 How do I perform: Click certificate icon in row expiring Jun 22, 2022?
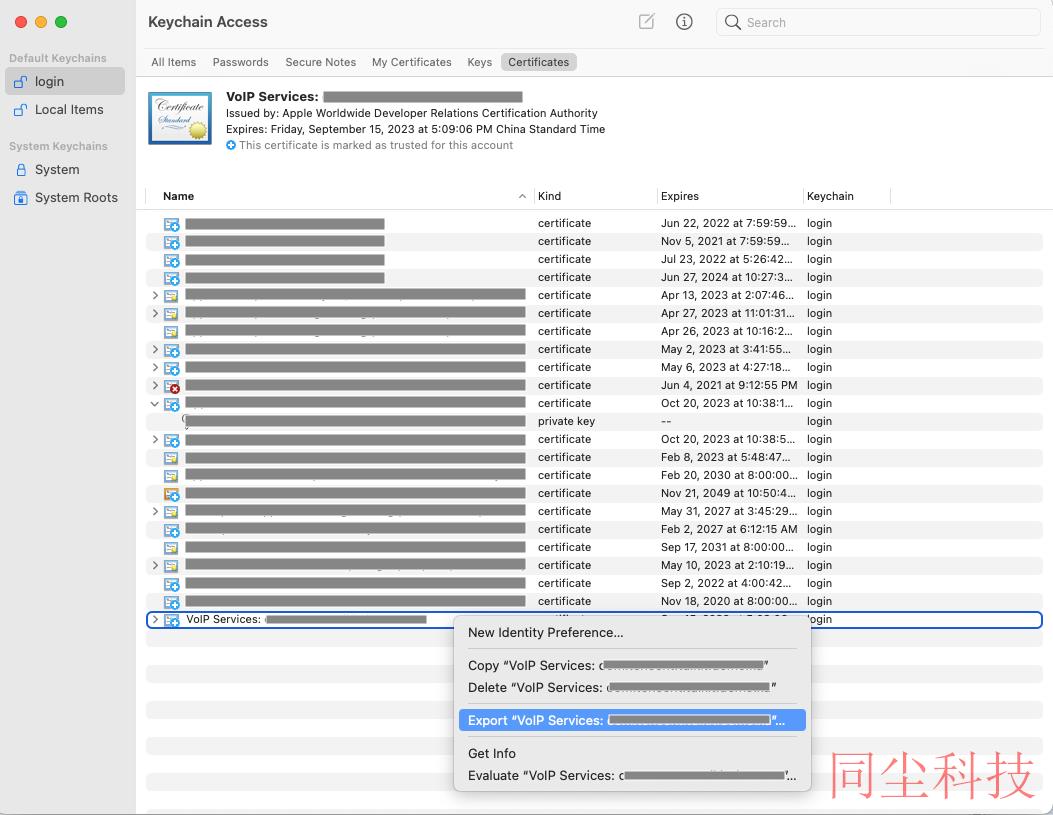(172, 224)
